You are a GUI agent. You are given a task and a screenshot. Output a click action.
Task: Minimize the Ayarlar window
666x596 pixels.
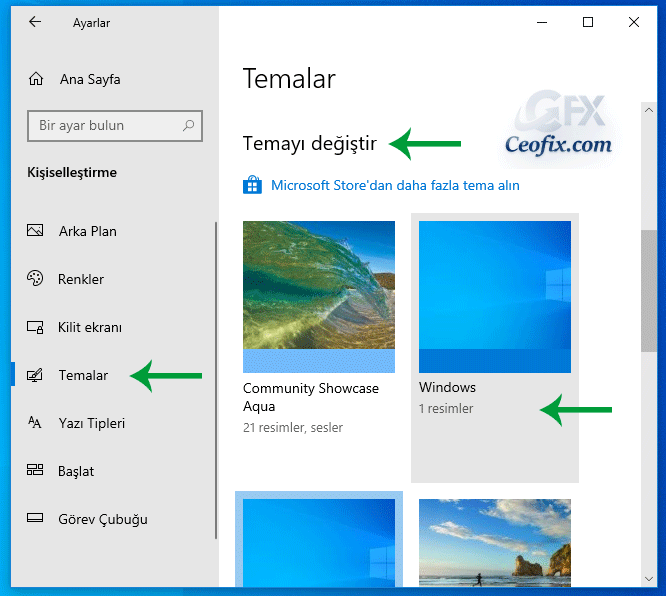[542, 22]
